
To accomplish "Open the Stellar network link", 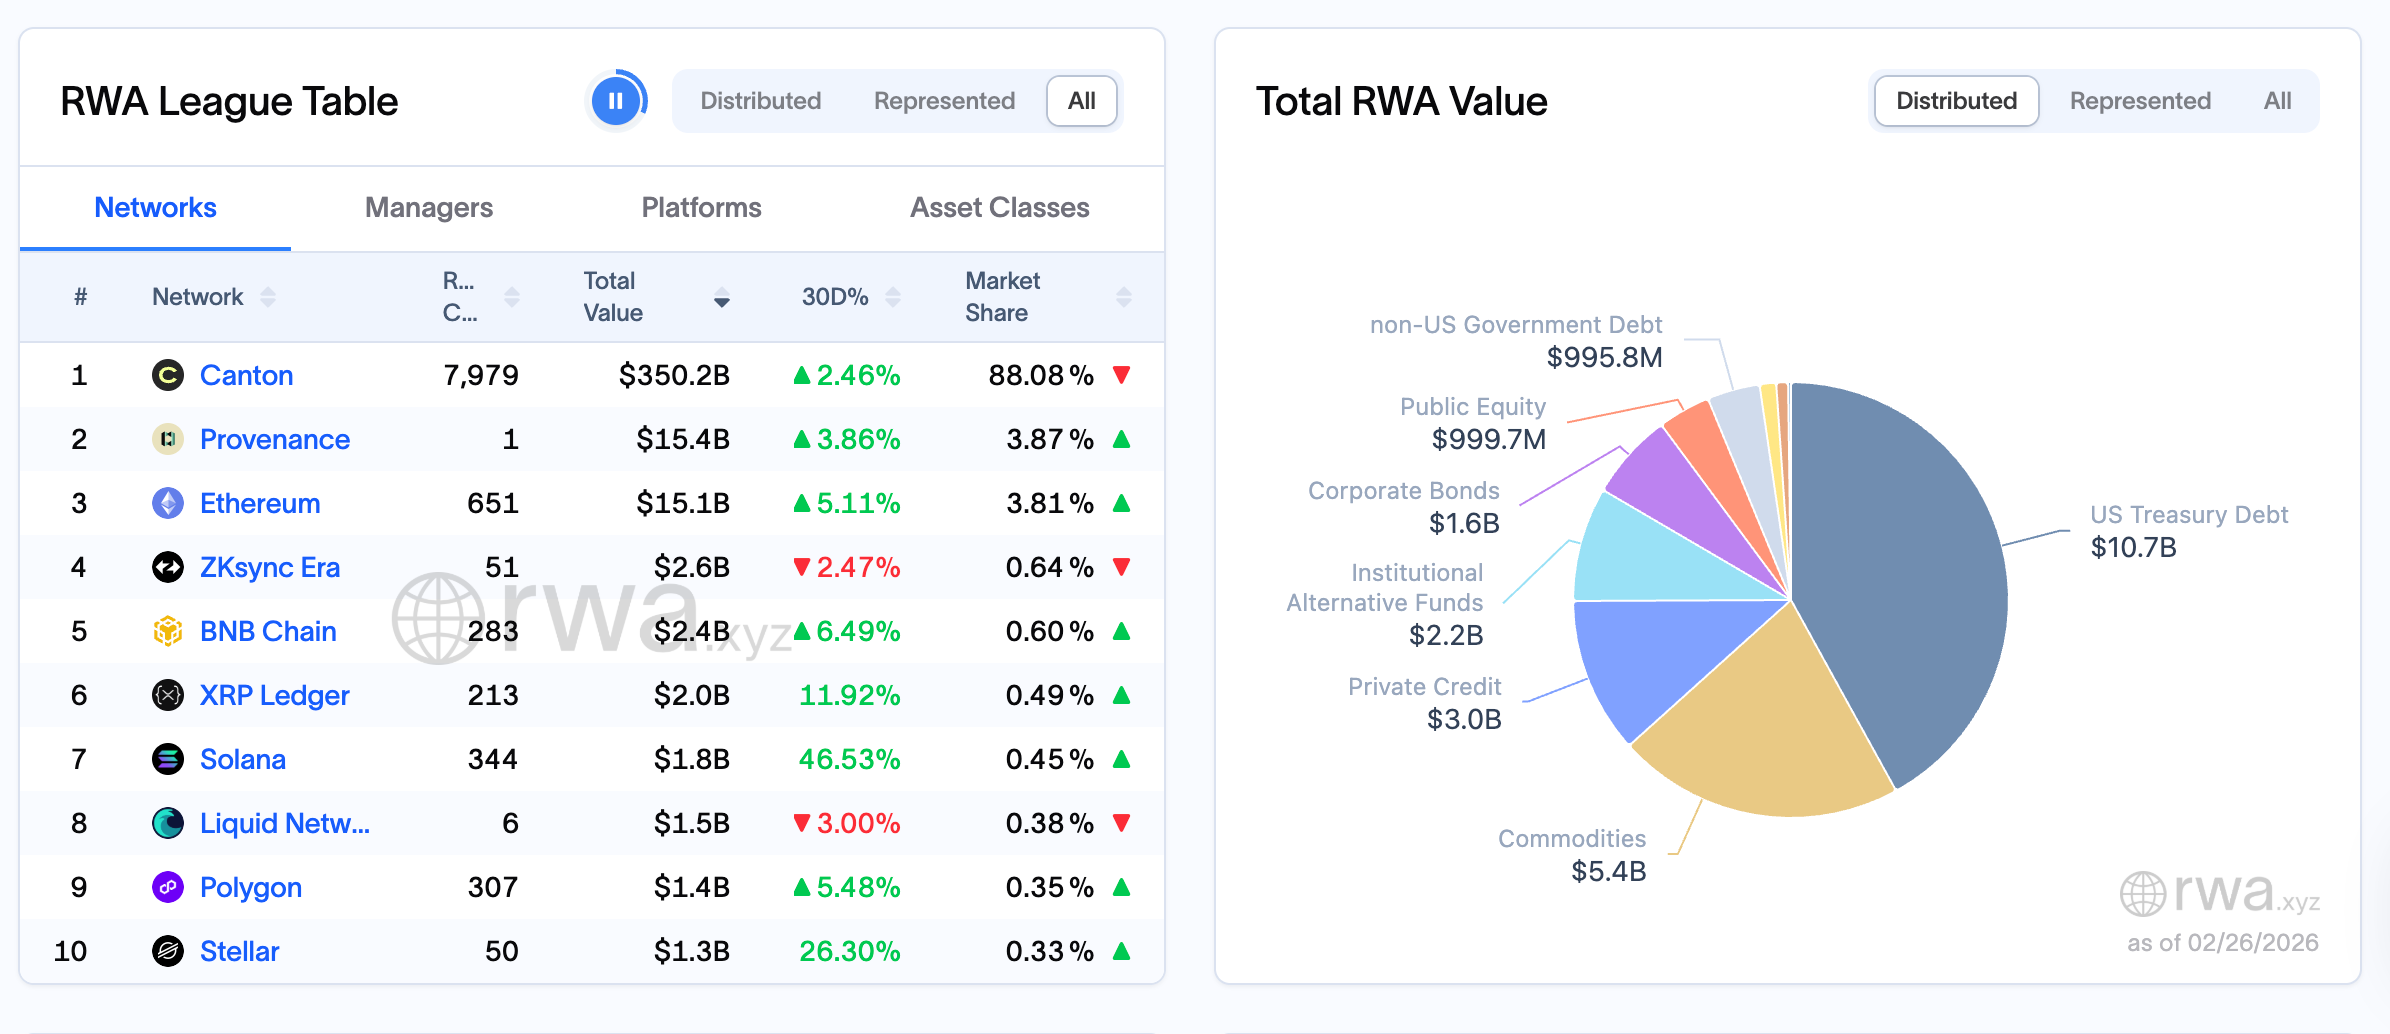I will point(240,951).
